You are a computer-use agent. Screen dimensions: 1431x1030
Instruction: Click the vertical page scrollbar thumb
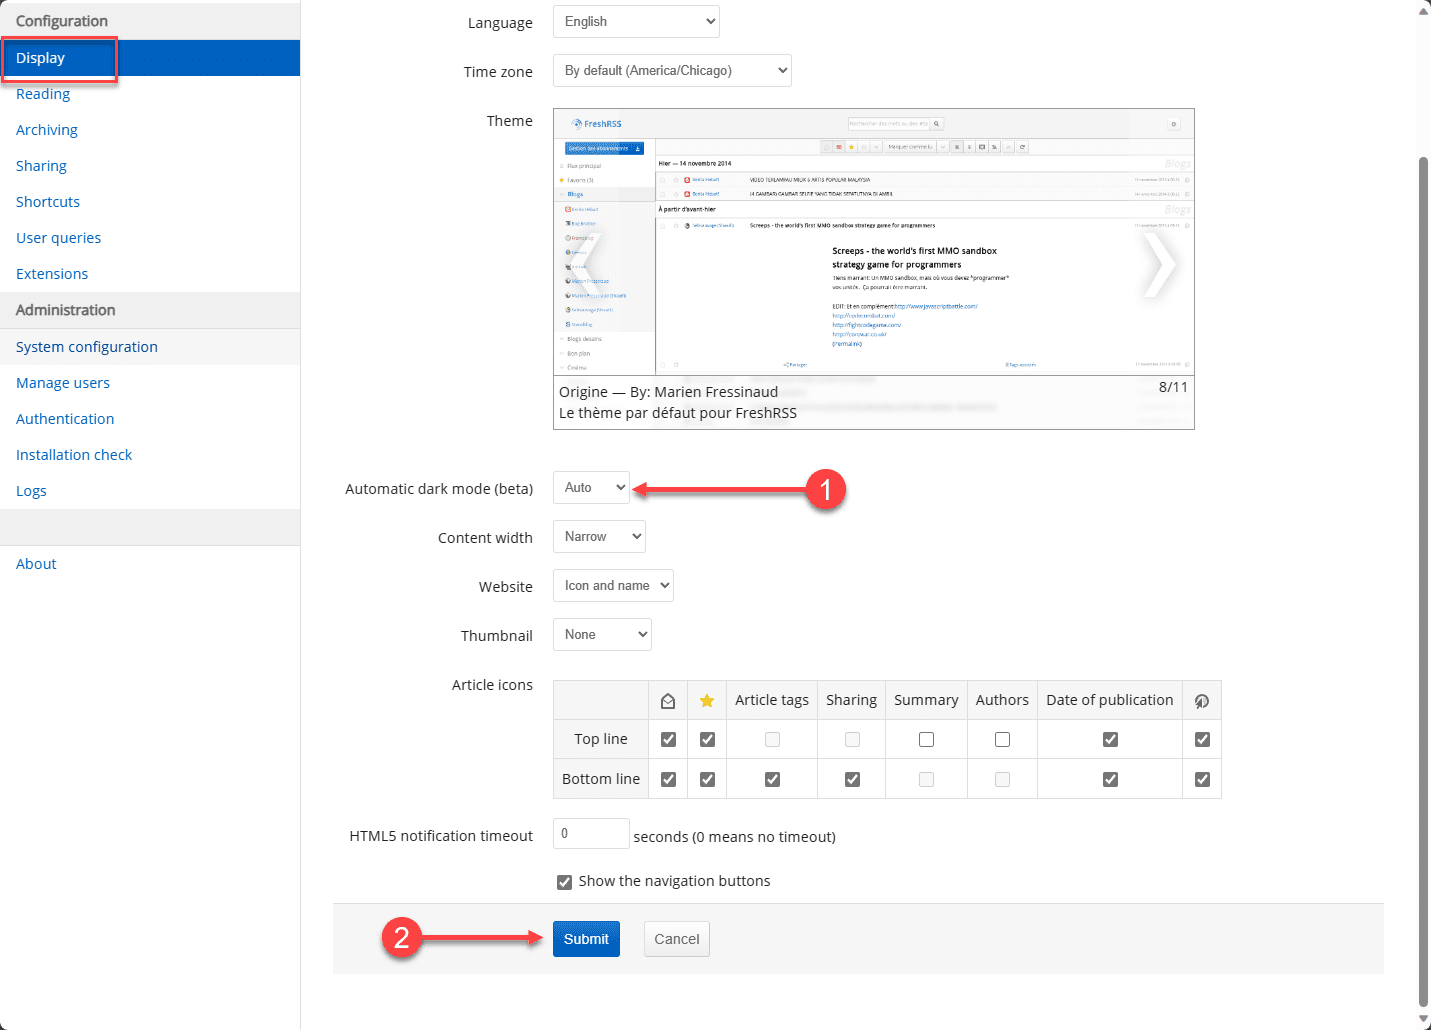1424,581
